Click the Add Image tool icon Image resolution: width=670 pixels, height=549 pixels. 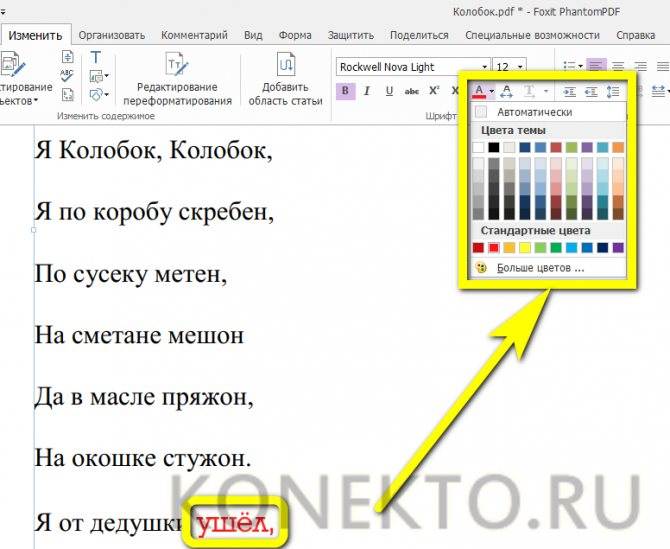(x=96, y=76)
